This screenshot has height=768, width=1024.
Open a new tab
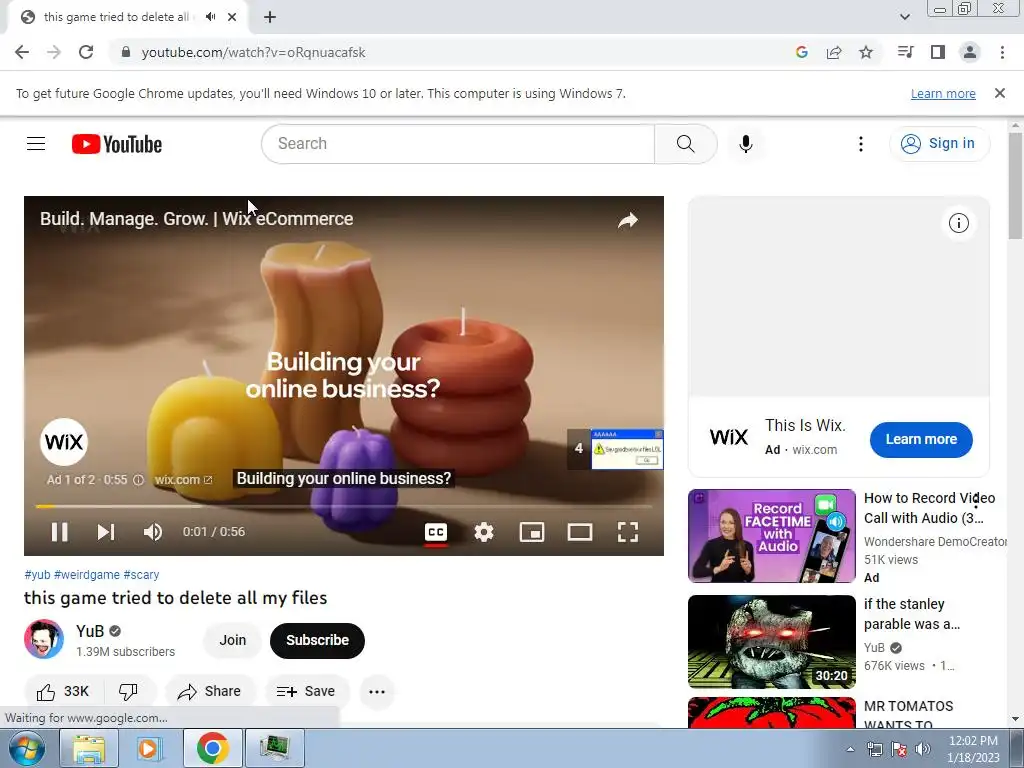coord(270,18)
